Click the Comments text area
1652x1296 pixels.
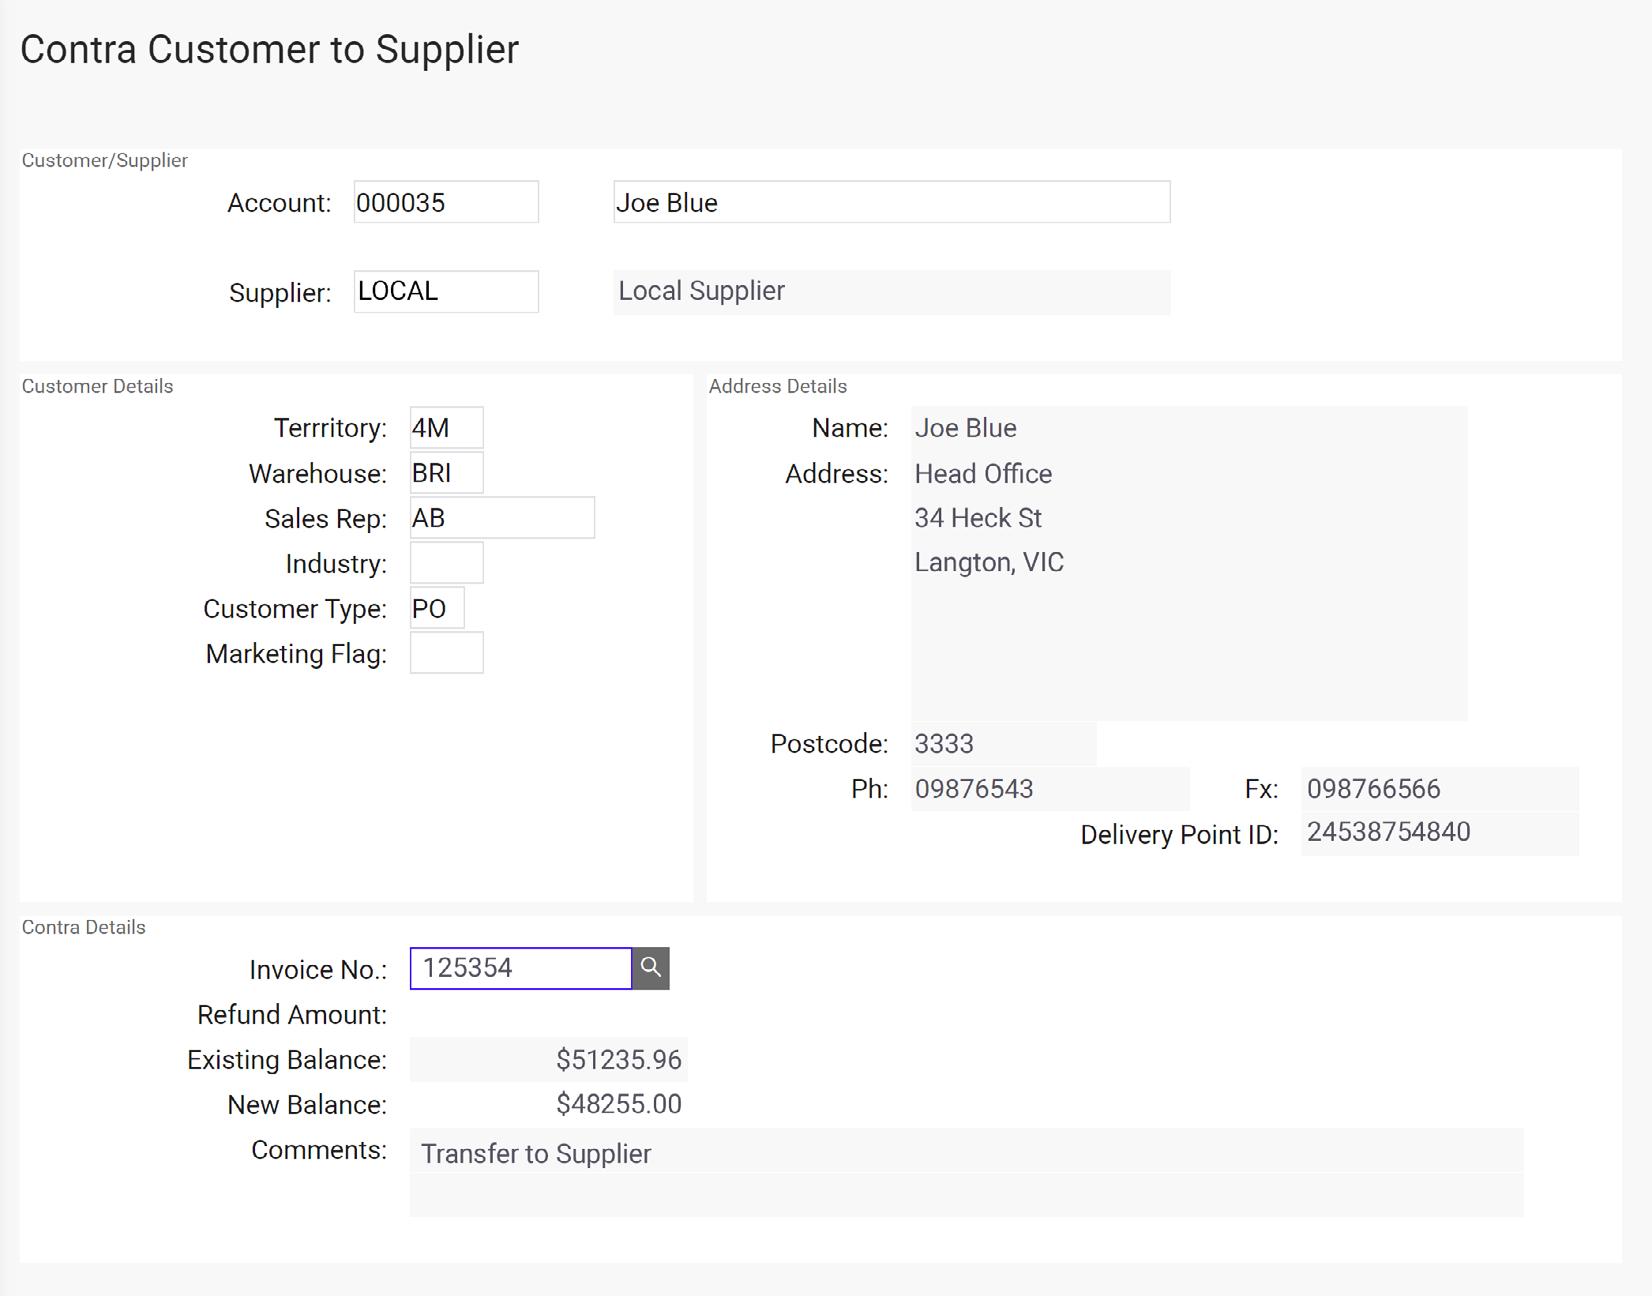(x=966, y=1172)
